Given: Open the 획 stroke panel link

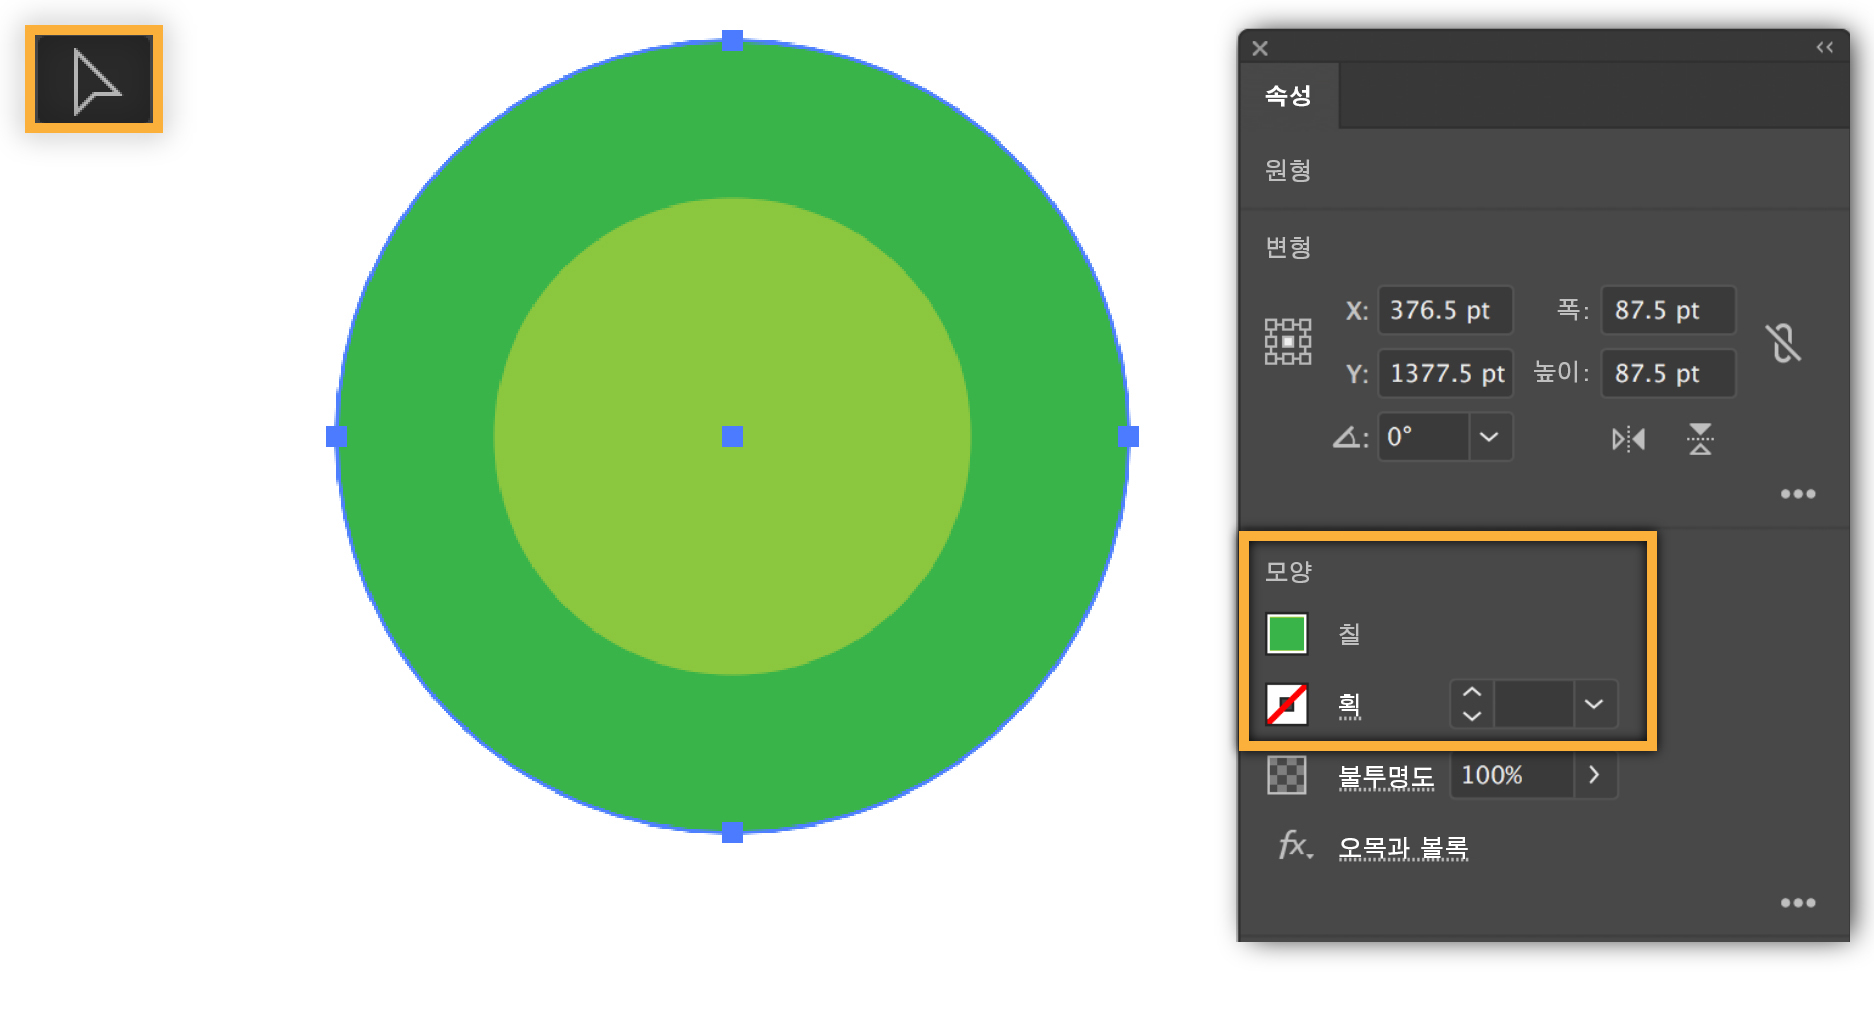Looking at the screenshot, I should point(1350,705).
